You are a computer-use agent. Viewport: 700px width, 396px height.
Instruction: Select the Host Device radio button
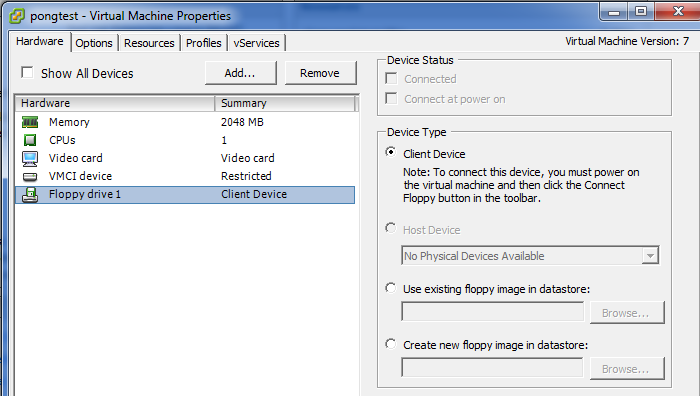[391, 228]
